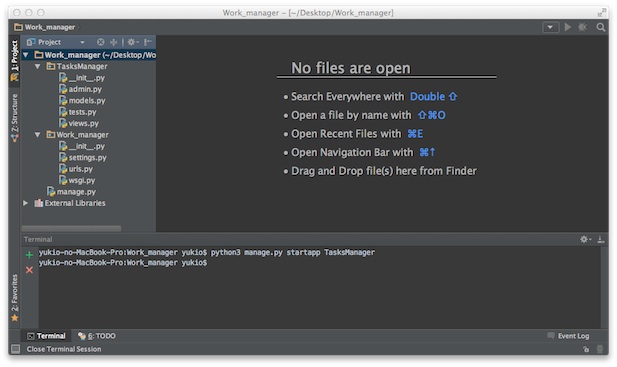
Task: Switch to the 6: TODO tab
Action: pyautogui.click(x=97, y=336)
